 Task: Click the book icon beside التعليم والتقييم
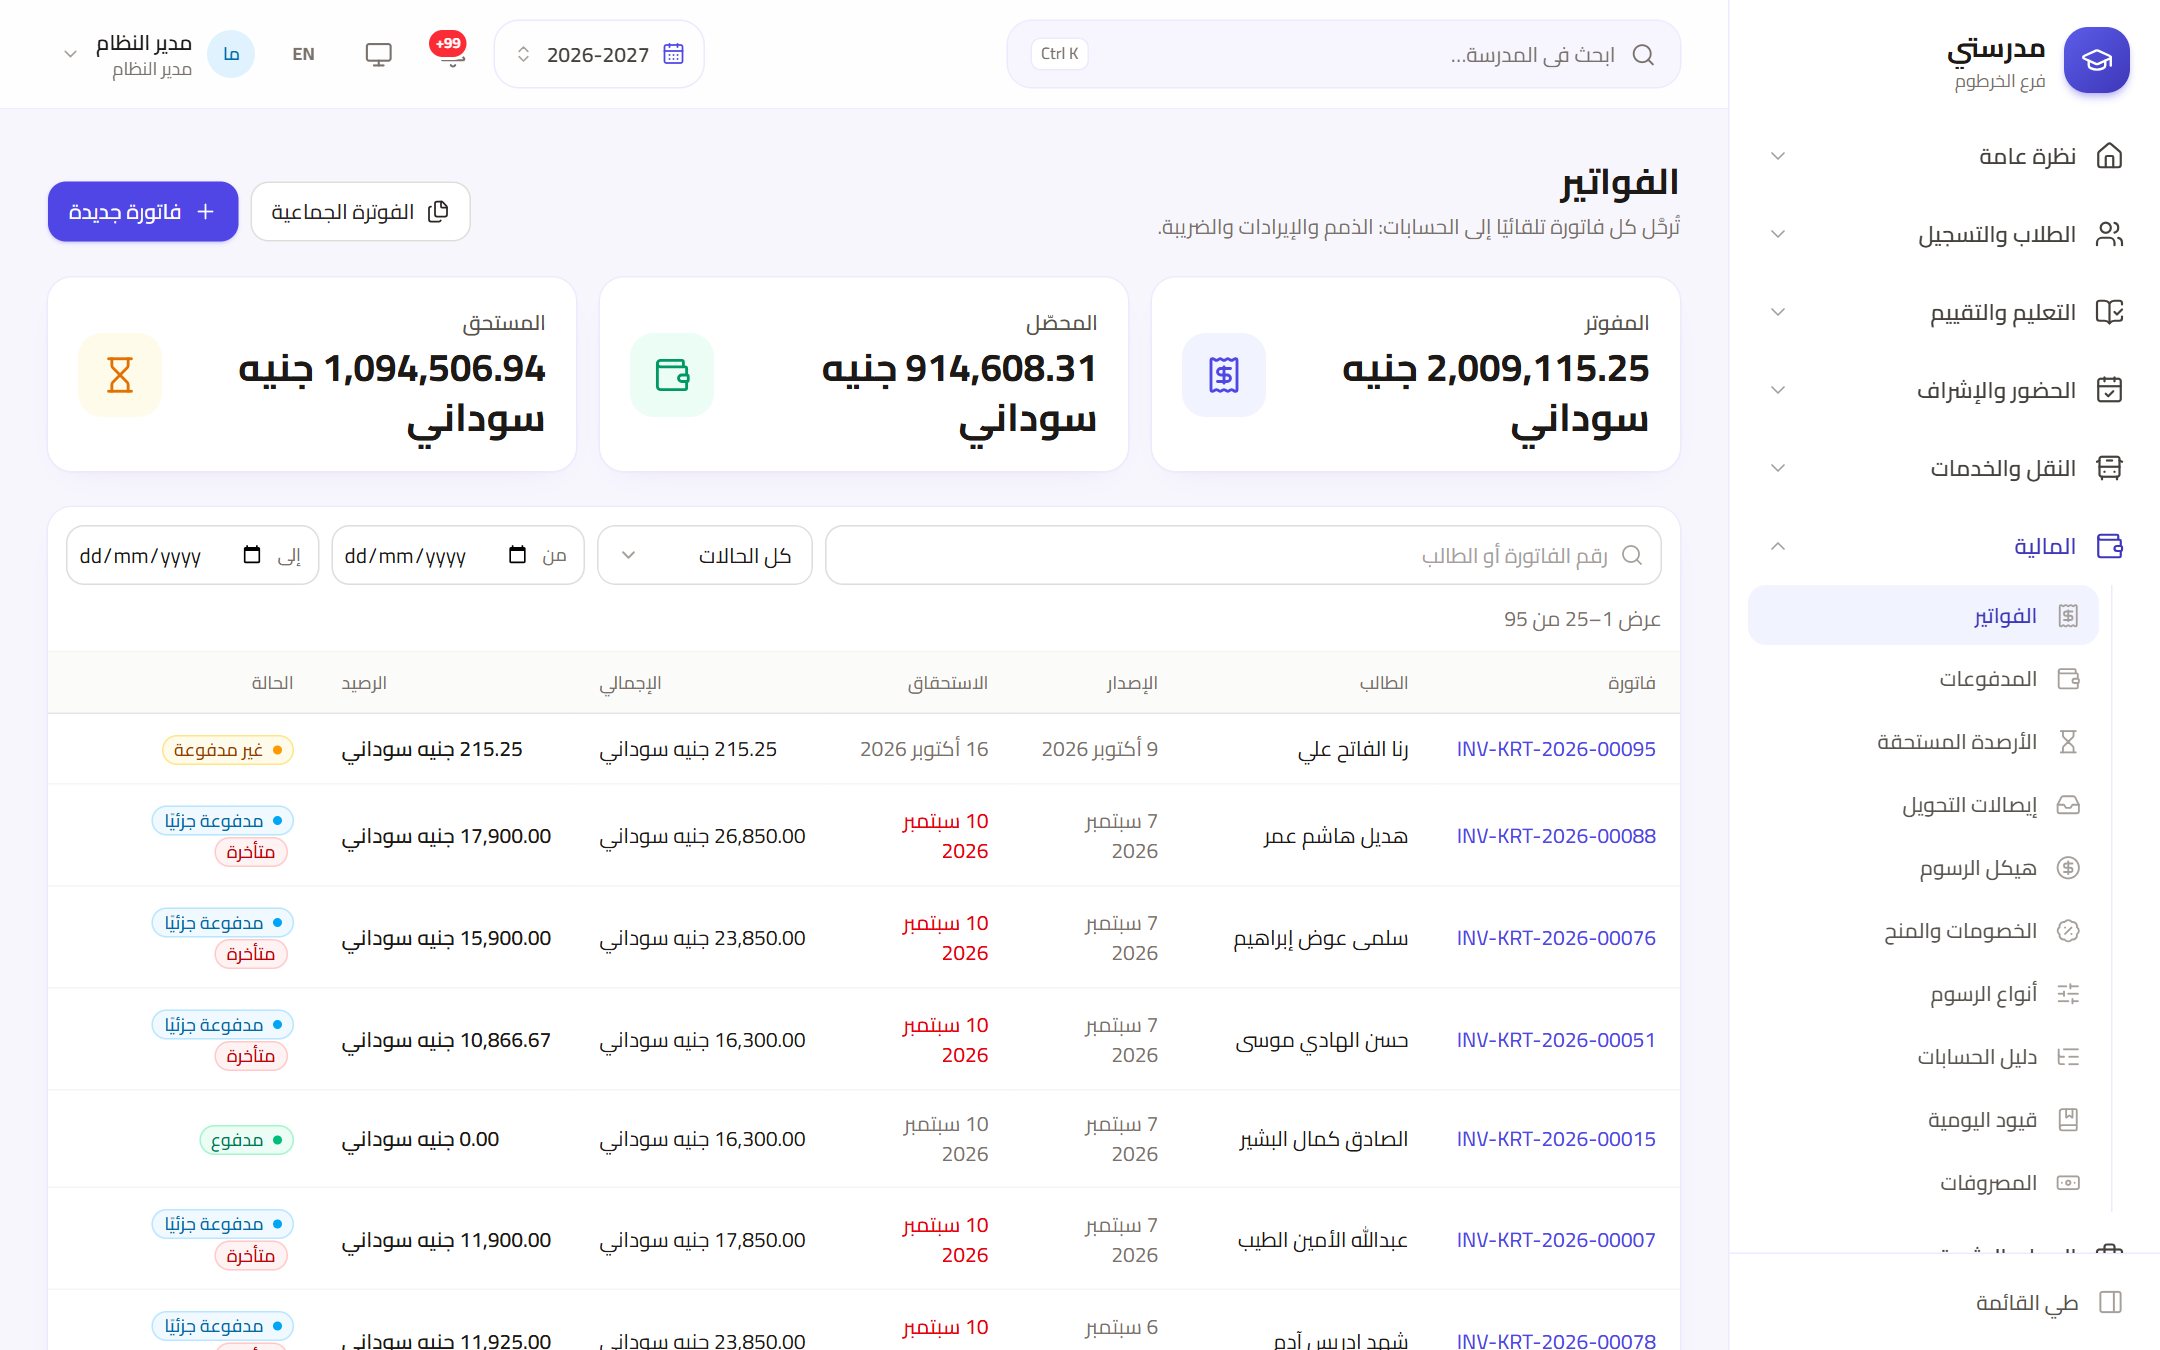(2109, 312)
